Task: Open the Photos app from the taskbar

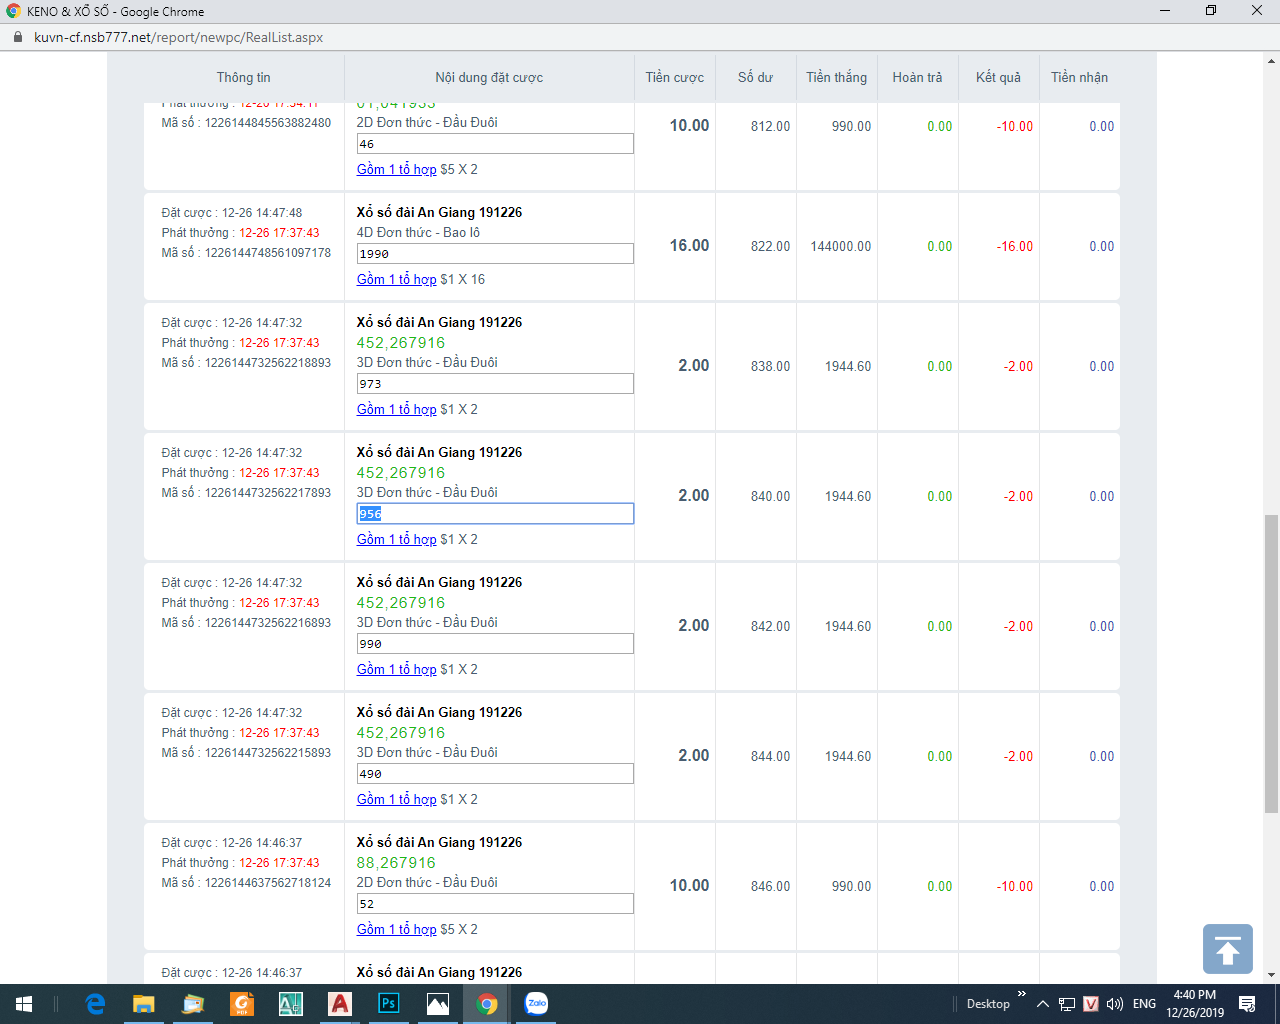Action: [438, 1004]
